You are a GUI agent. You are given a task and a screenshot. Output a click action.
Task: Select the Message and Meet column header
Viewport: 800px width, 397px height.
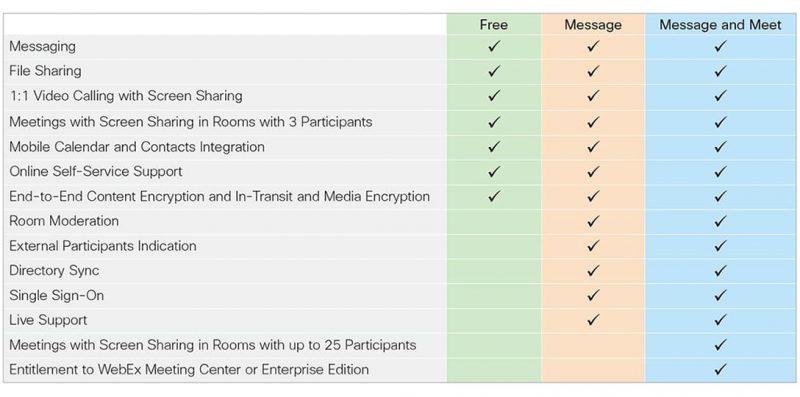(x=720, y=24)
